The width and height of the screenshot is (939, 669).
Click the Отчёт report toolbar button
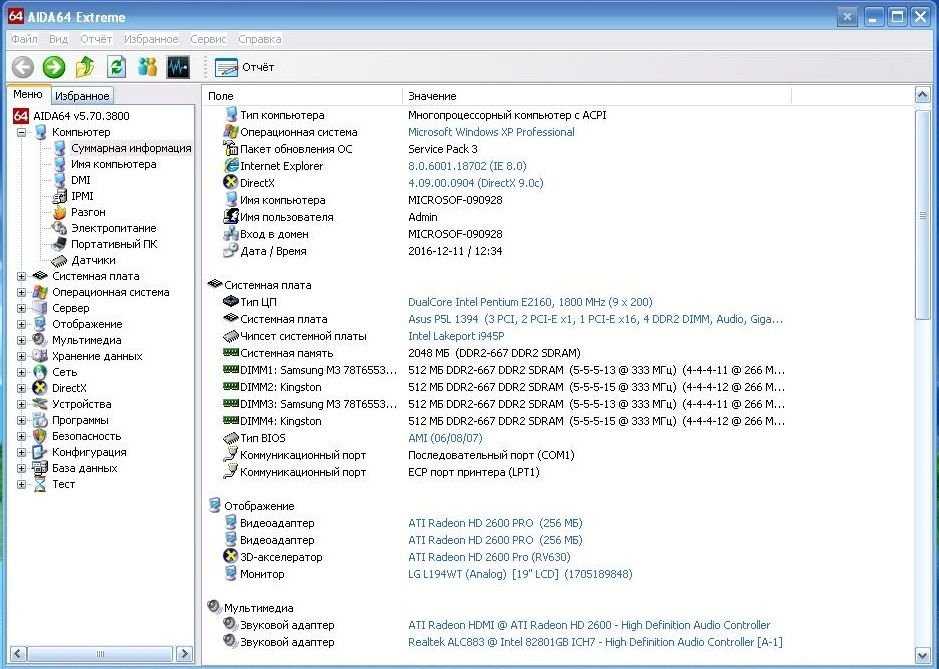tap(244, 67)
